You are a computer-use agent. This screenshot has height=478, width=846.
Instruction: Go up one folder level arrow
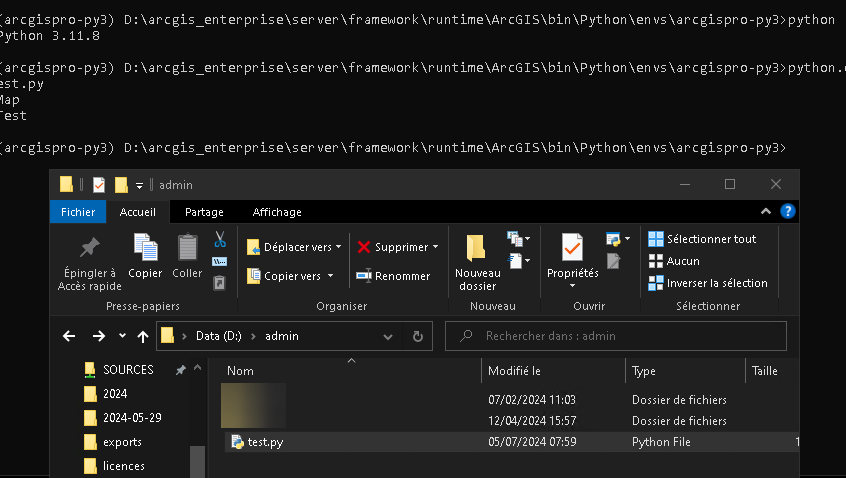coord(143,336)
